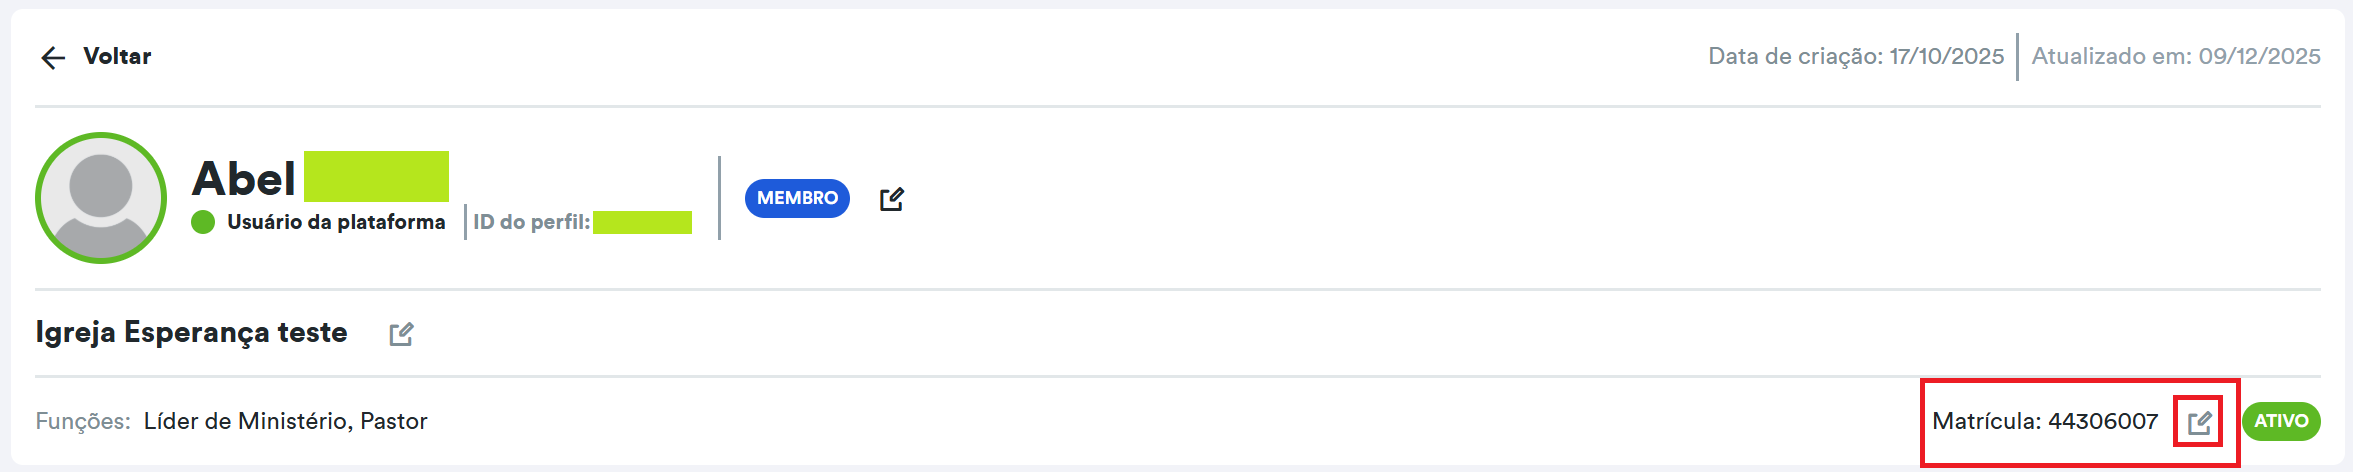Click the ID do perfil label
This screenshot has height=472, width=2353.
coord(531,222)
